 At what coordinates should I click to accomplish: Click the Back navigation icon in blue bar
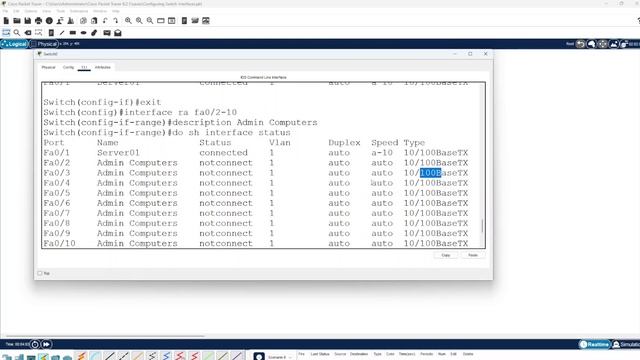coord(580,44)
